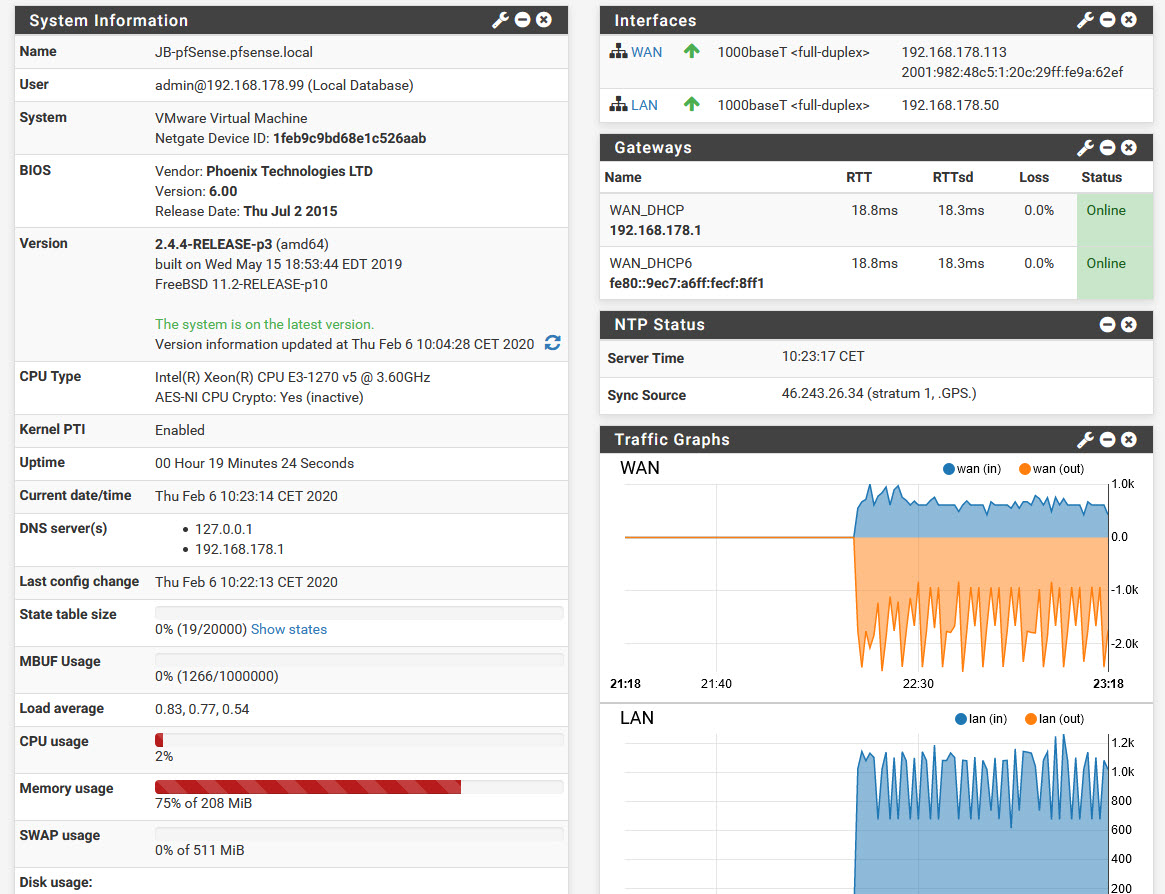The height and width of the screenshot is (894, 1165).
Task: Select WAN IPv6 address 2001:982:48c5...
Action: point(1012,72)
